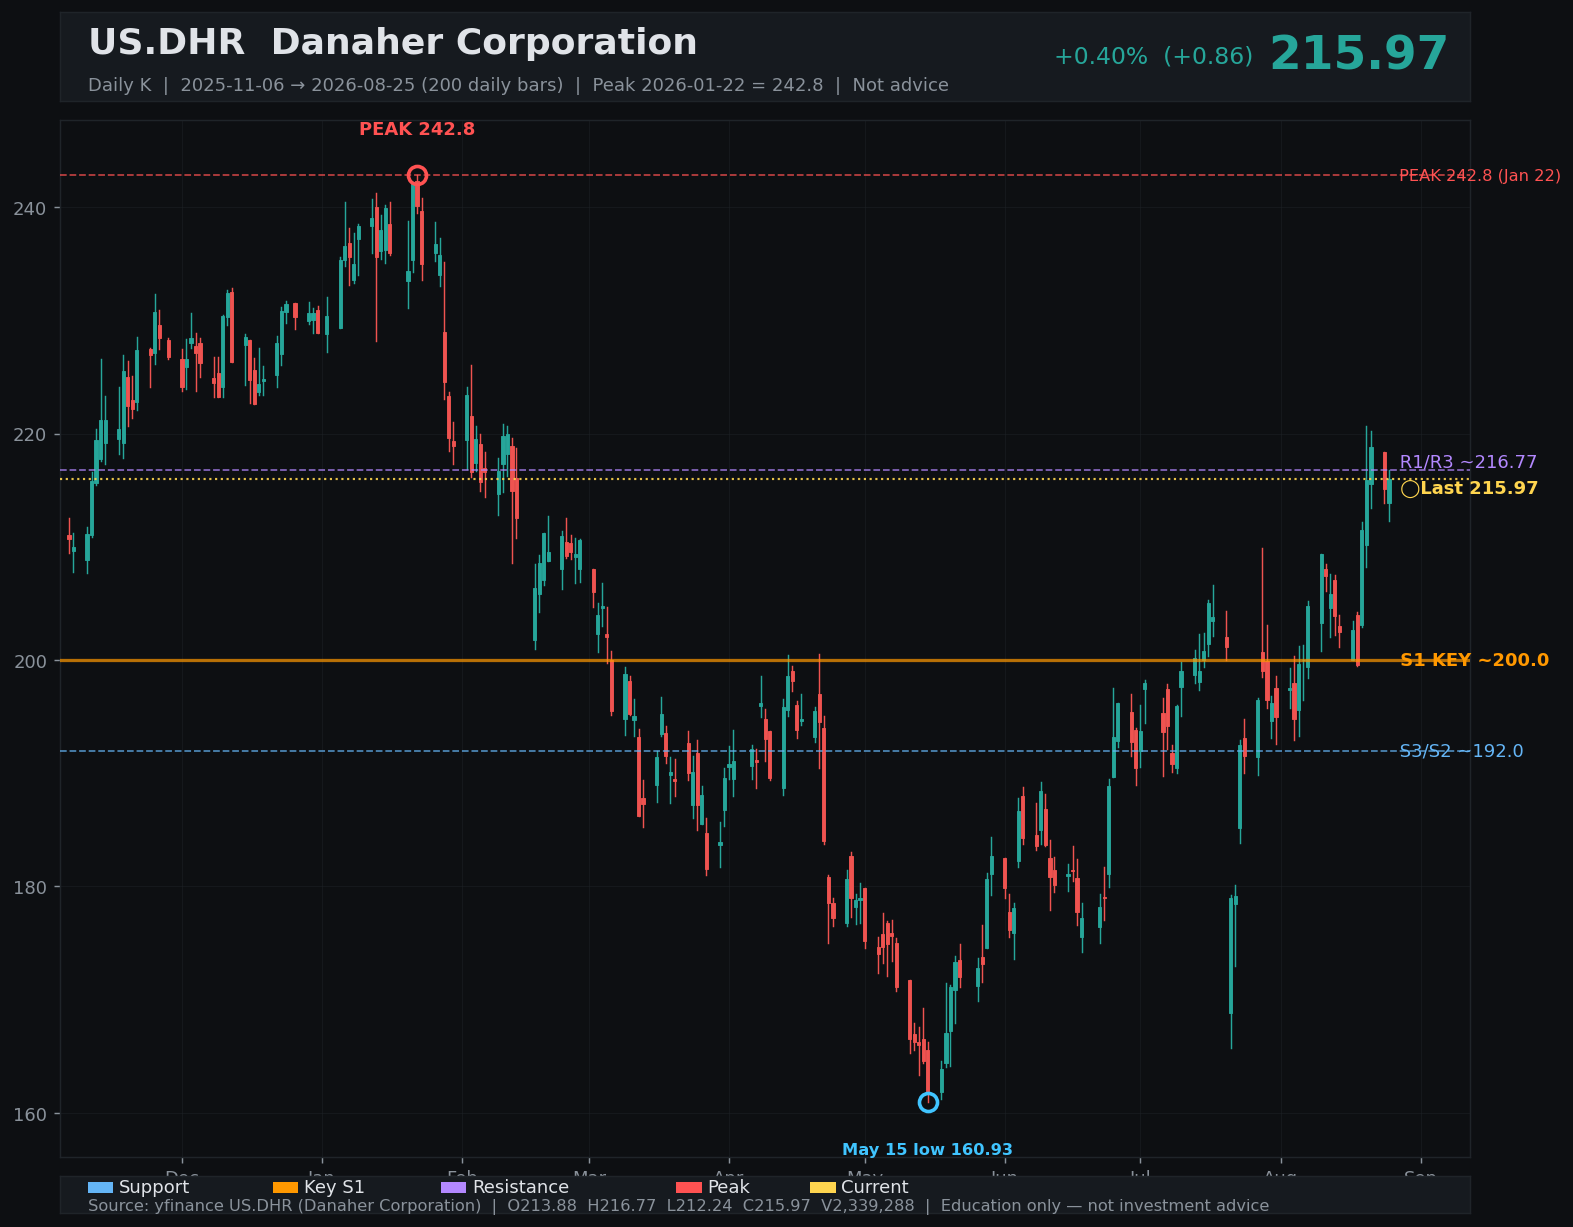Image resolution: width=1573 pixels, height=1227 pixels.
Task: Click the '+0.40% (+0.86)' change text
Action: click(x=1153, y=57)
